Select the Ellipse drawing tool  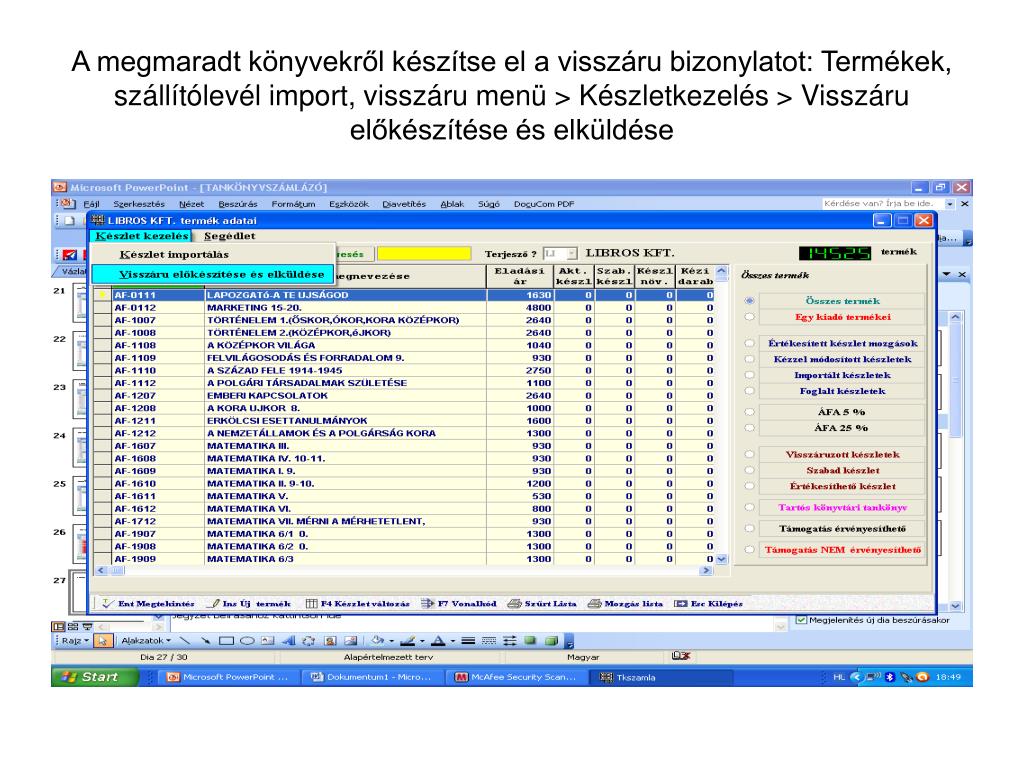pos(247,641)
